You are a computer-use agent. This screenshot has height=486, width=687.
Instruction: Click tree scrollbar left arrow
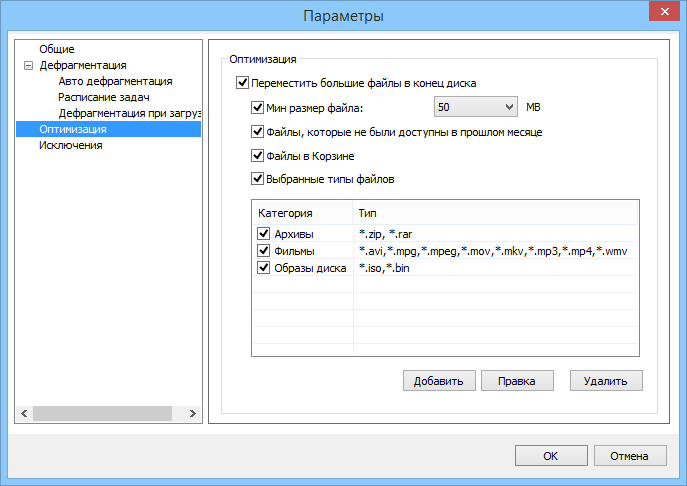24,413
